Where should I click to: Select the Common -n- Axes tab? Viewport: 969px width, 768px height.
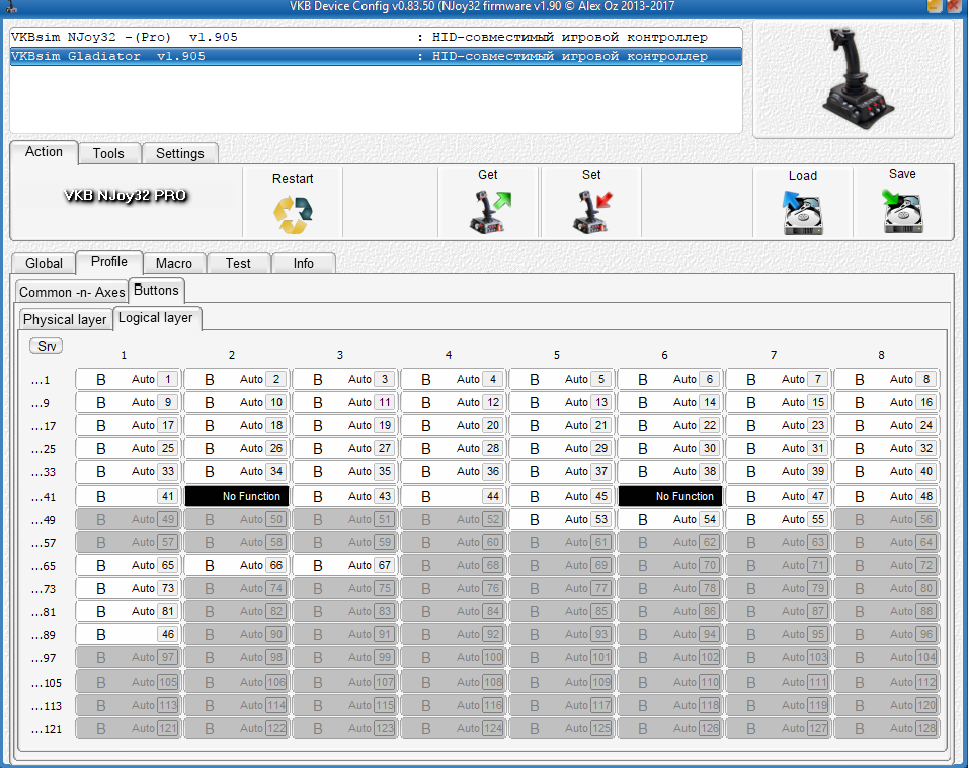72,292
